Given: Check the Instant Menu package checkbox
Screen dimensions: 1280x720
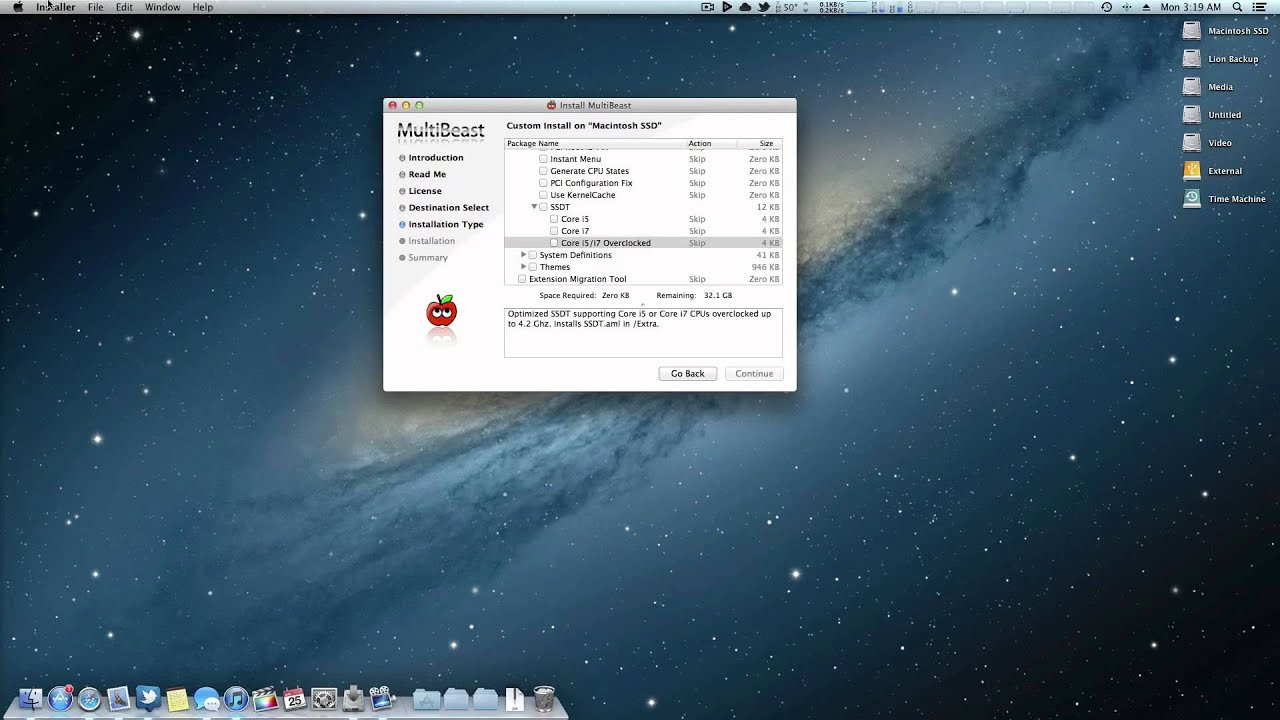Looking at the screenshot, I should tap(543, 159).
